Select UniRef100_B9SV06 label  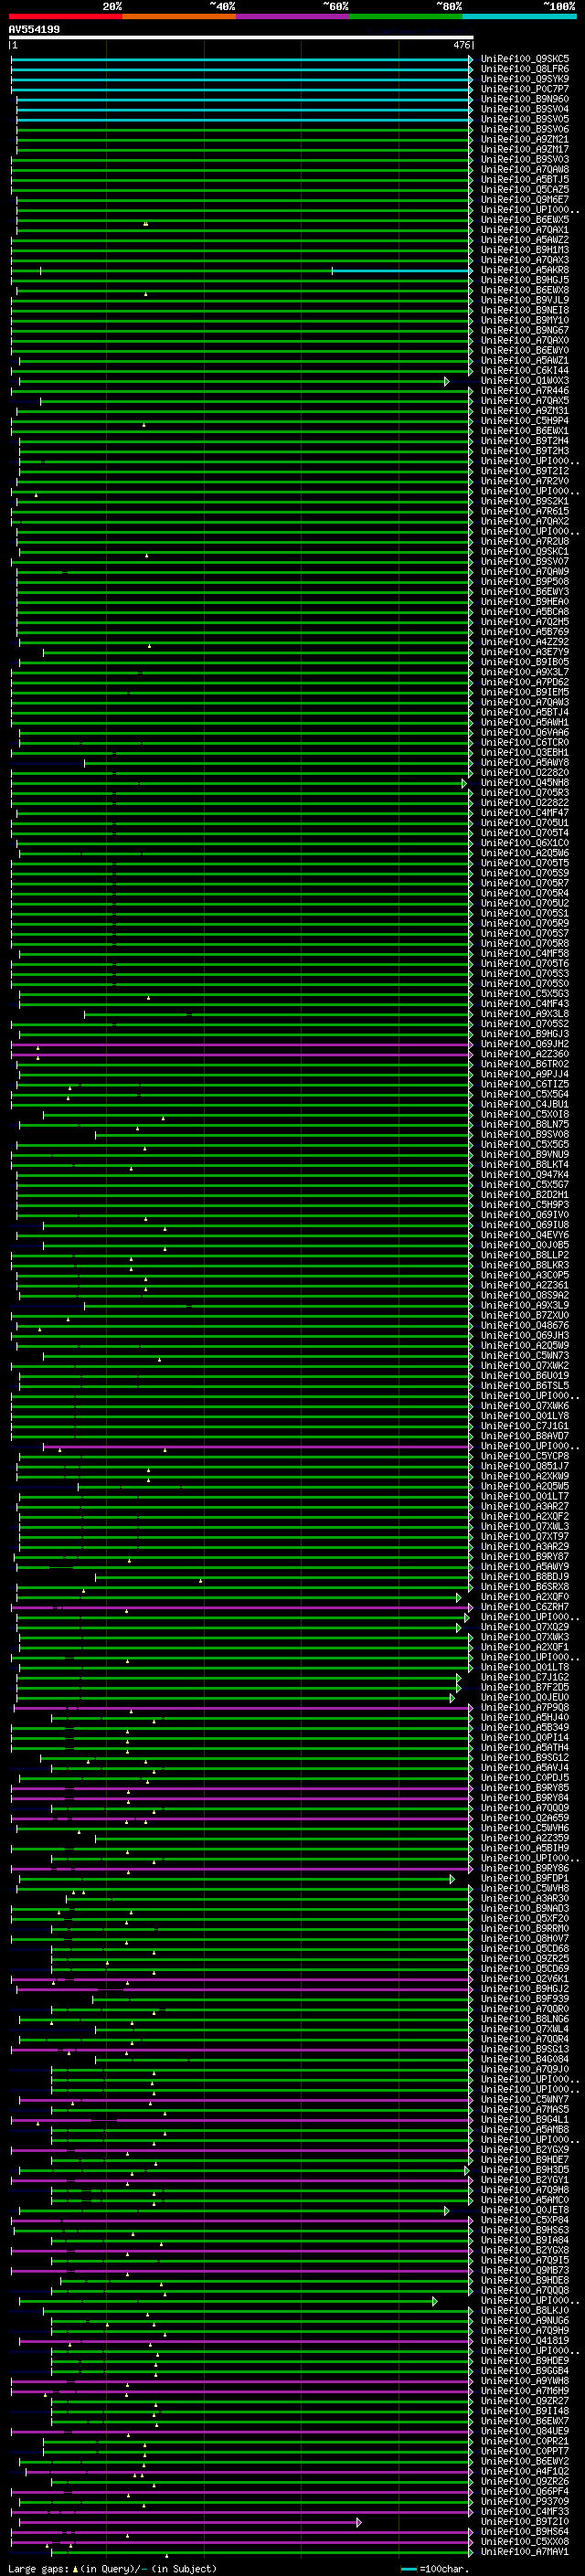(x=525, y=129)
